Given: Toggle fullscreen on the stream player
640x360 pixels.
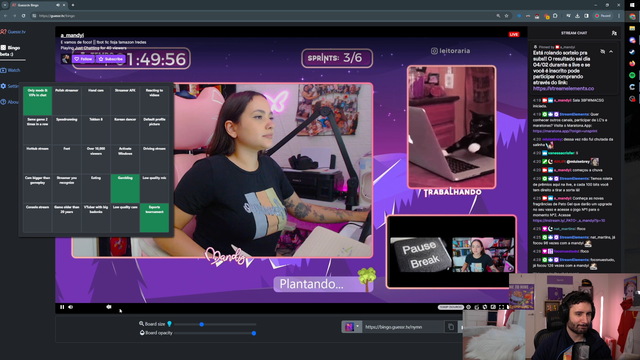Looking at the screenshot, I should 502,307.
